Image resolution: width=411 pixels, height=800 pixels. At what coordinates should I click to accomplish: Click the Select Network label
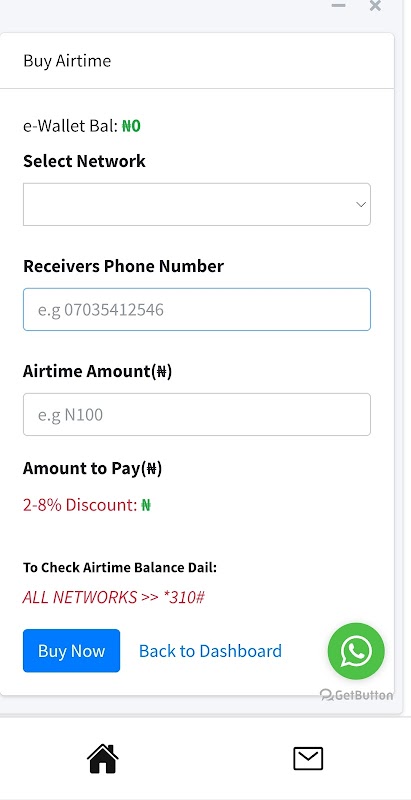[84, 161]
